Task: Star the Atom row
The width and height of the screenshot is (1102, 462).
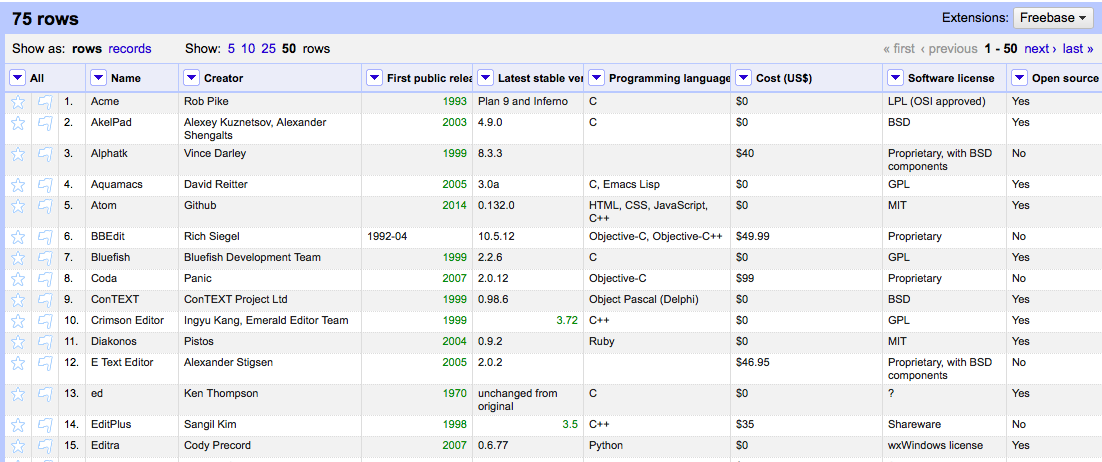Action: click(x=17, y=206)
